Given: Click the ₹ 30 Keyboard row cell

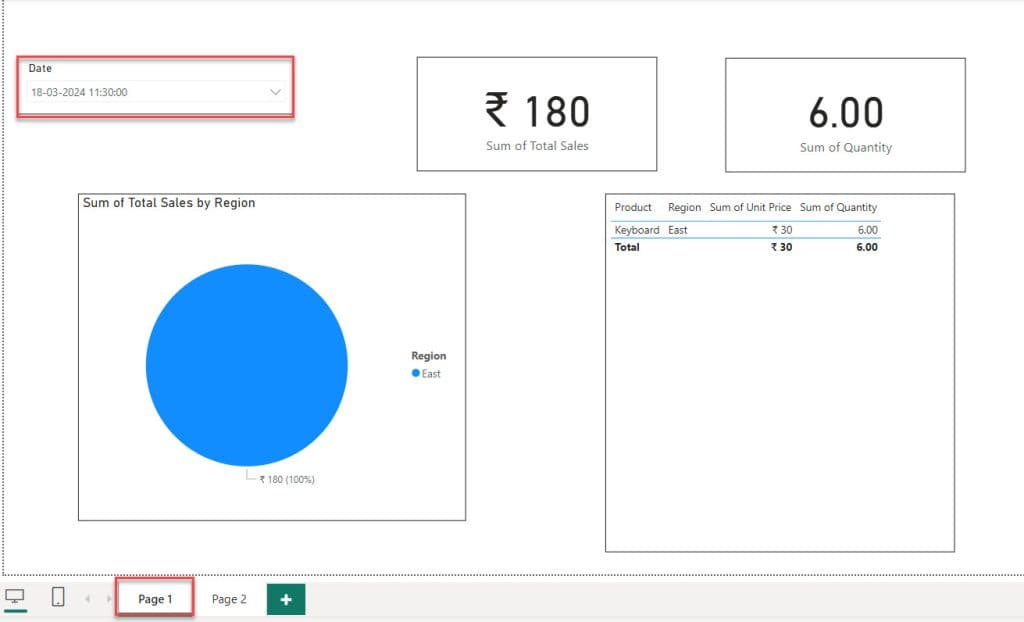Looking at the screenshot, I should [x=782, y=230].
